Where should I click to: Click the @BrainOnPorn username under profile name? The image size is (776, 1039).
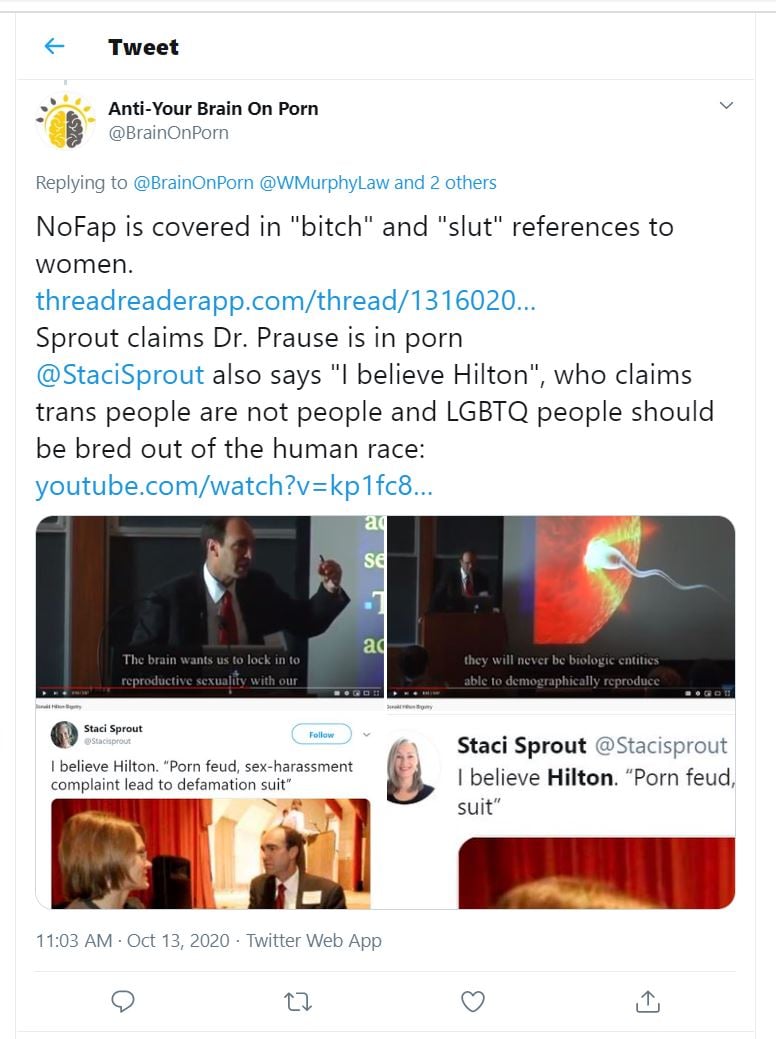pyautogui.click(x=168, y=133)
